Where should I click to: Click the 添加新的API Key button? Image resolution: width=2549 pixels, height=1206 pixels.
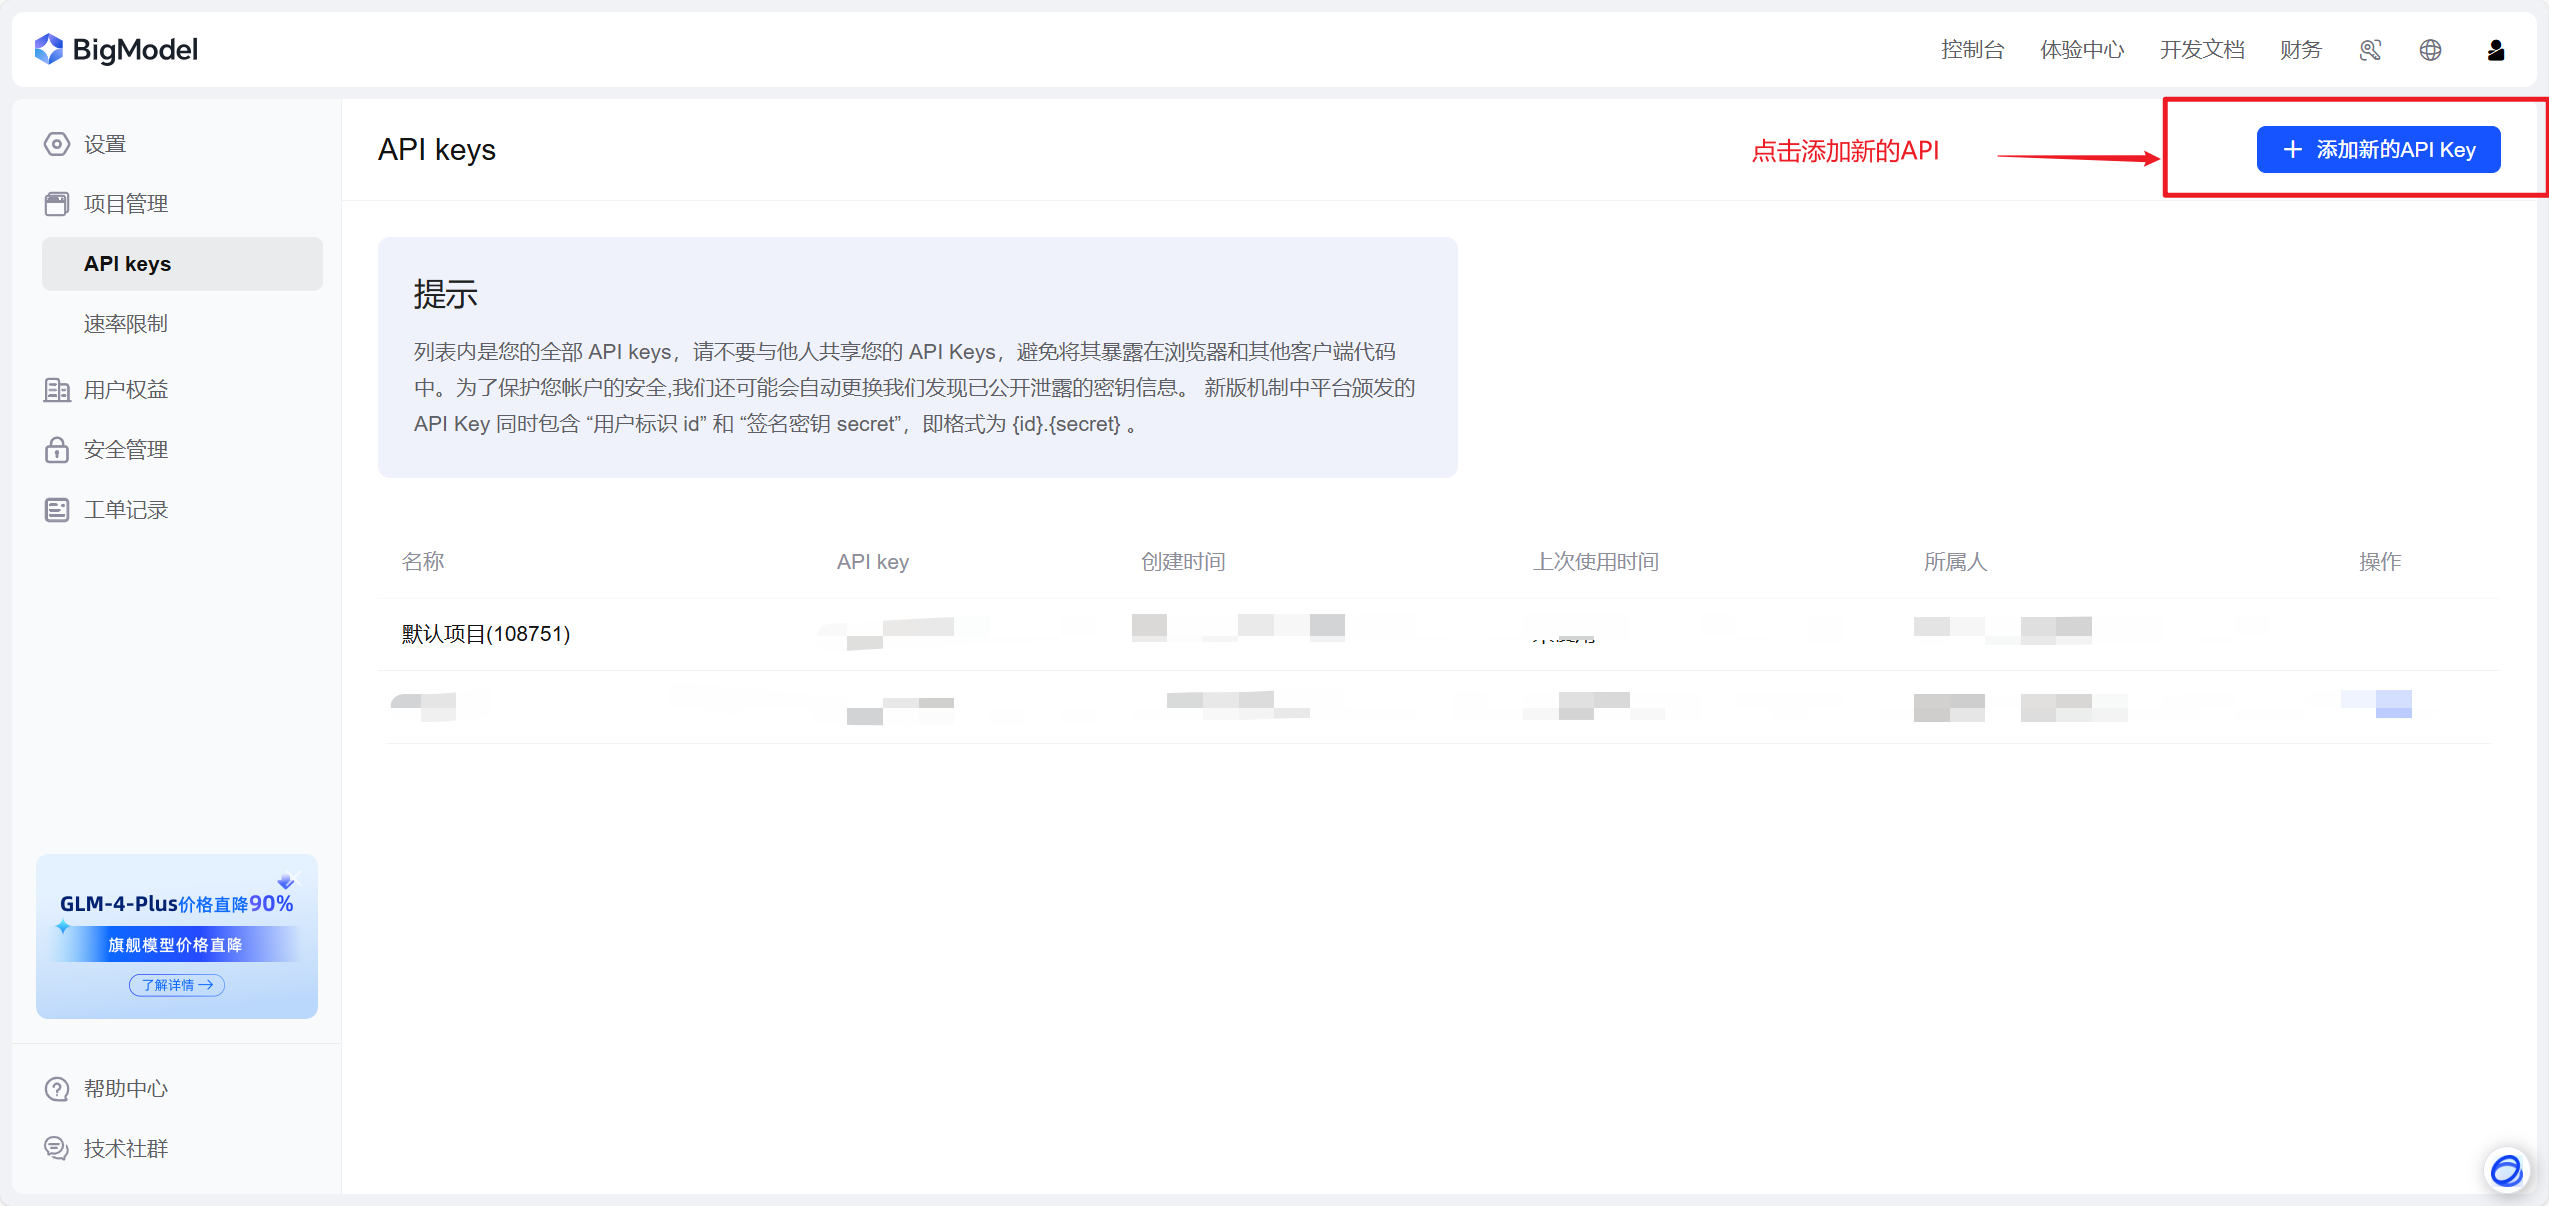point(2378,150)
